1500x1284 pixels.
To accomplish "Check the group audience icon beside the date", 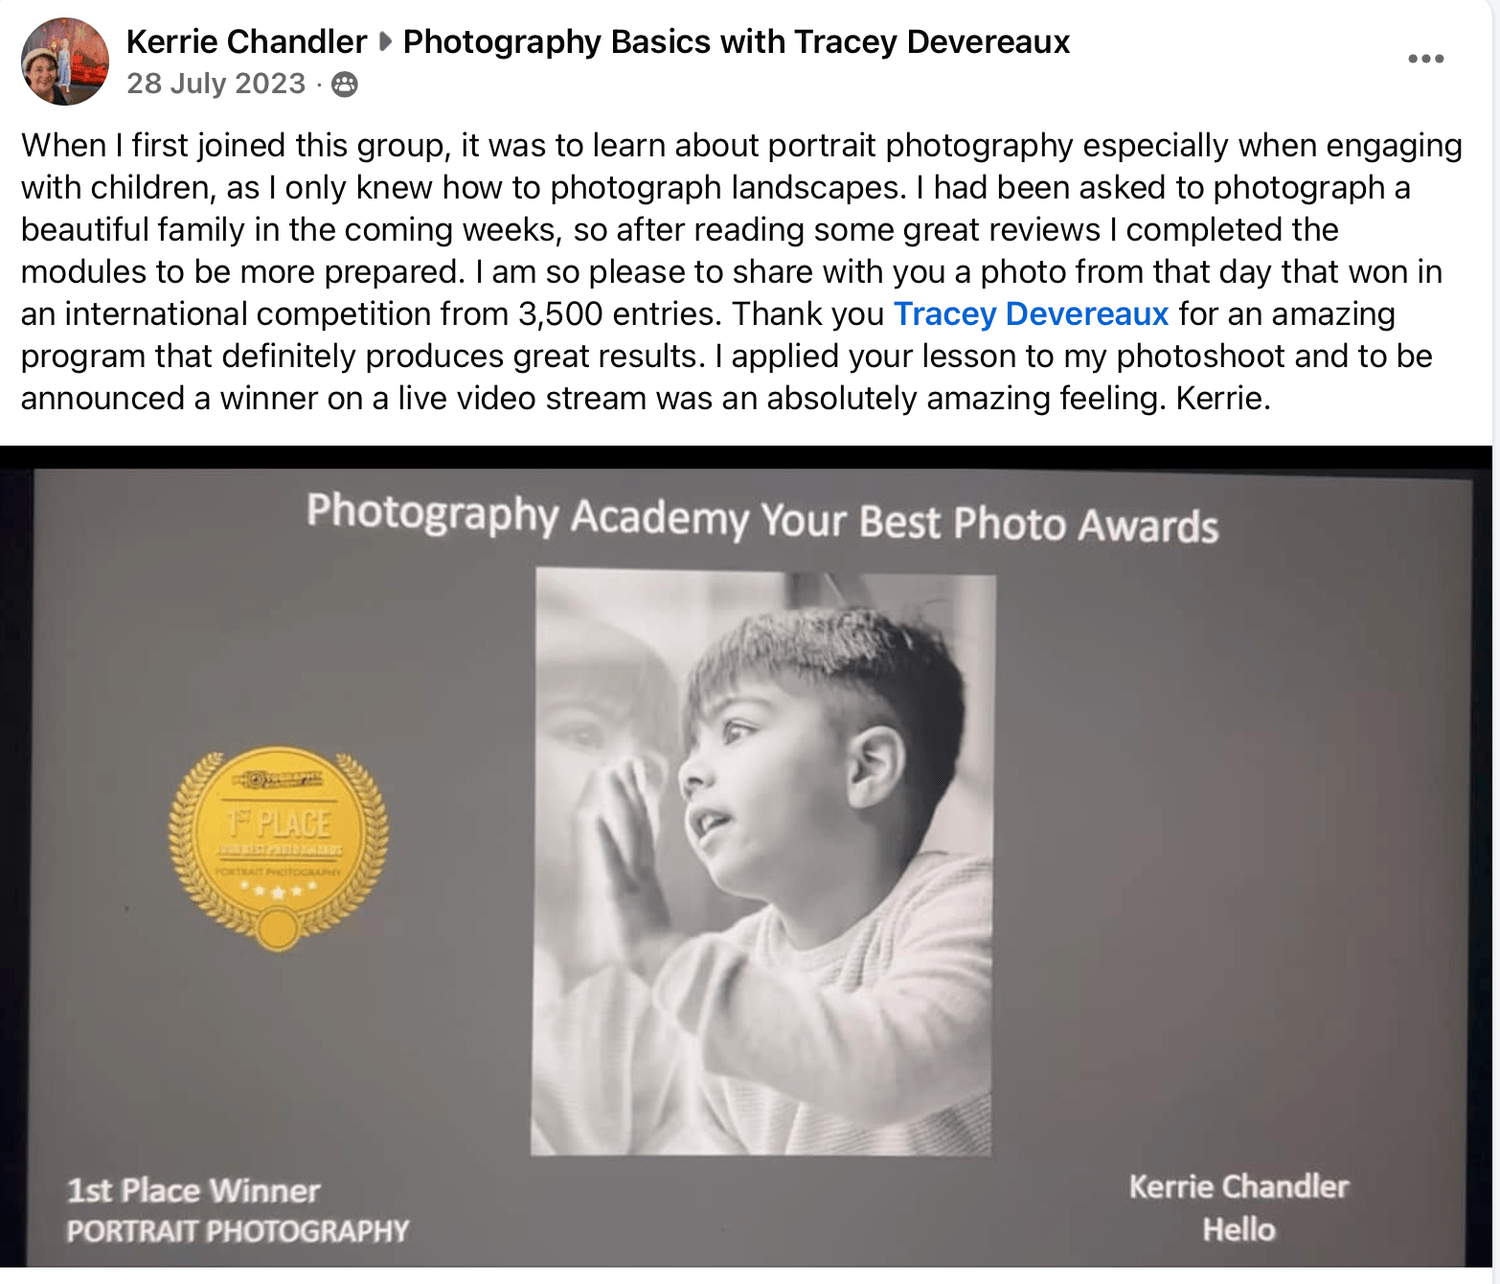I will tap(344, 84).
